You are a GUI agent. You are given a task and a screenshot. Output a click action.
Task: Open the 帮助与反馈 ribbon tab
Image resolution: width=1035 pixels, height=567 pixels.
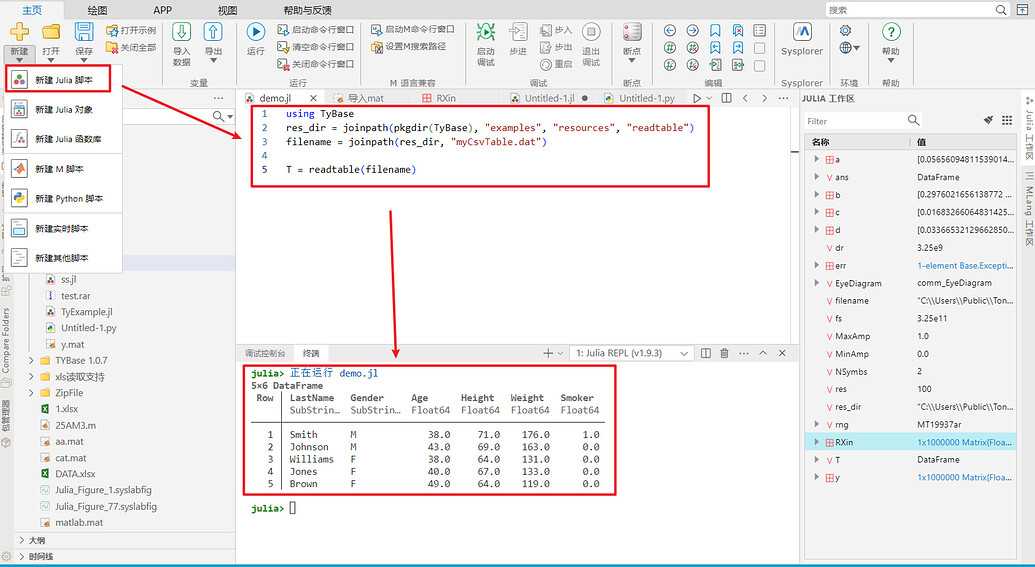307,10
